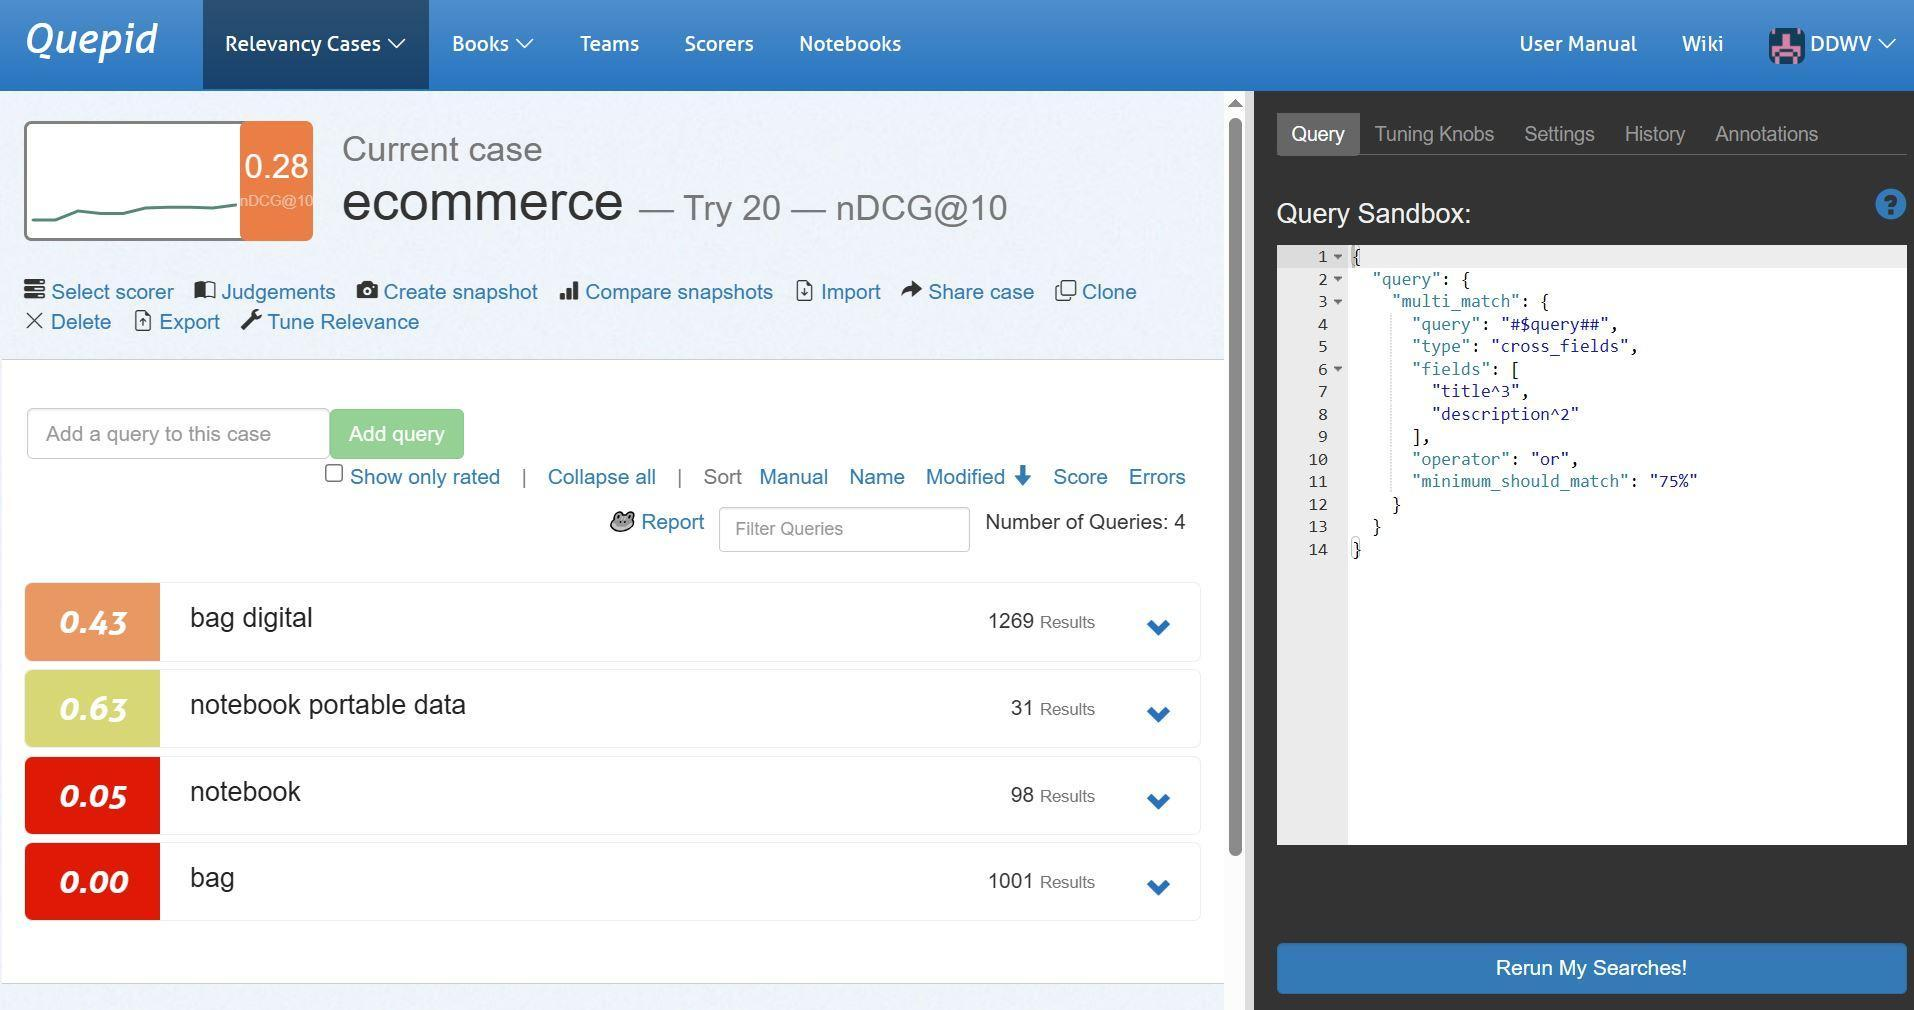Sort queries by Errors
This screenshot has height=1010, width=1914.
coord(1157,477)
